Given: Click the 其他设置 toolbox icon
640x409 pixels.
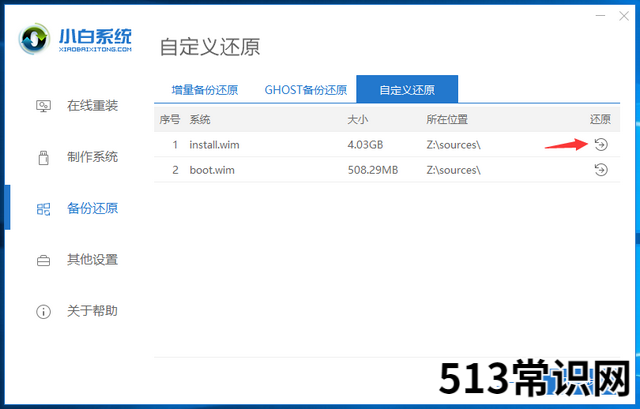Looking at the screenshot, I should pyautogui.click(x=43, y=260).
